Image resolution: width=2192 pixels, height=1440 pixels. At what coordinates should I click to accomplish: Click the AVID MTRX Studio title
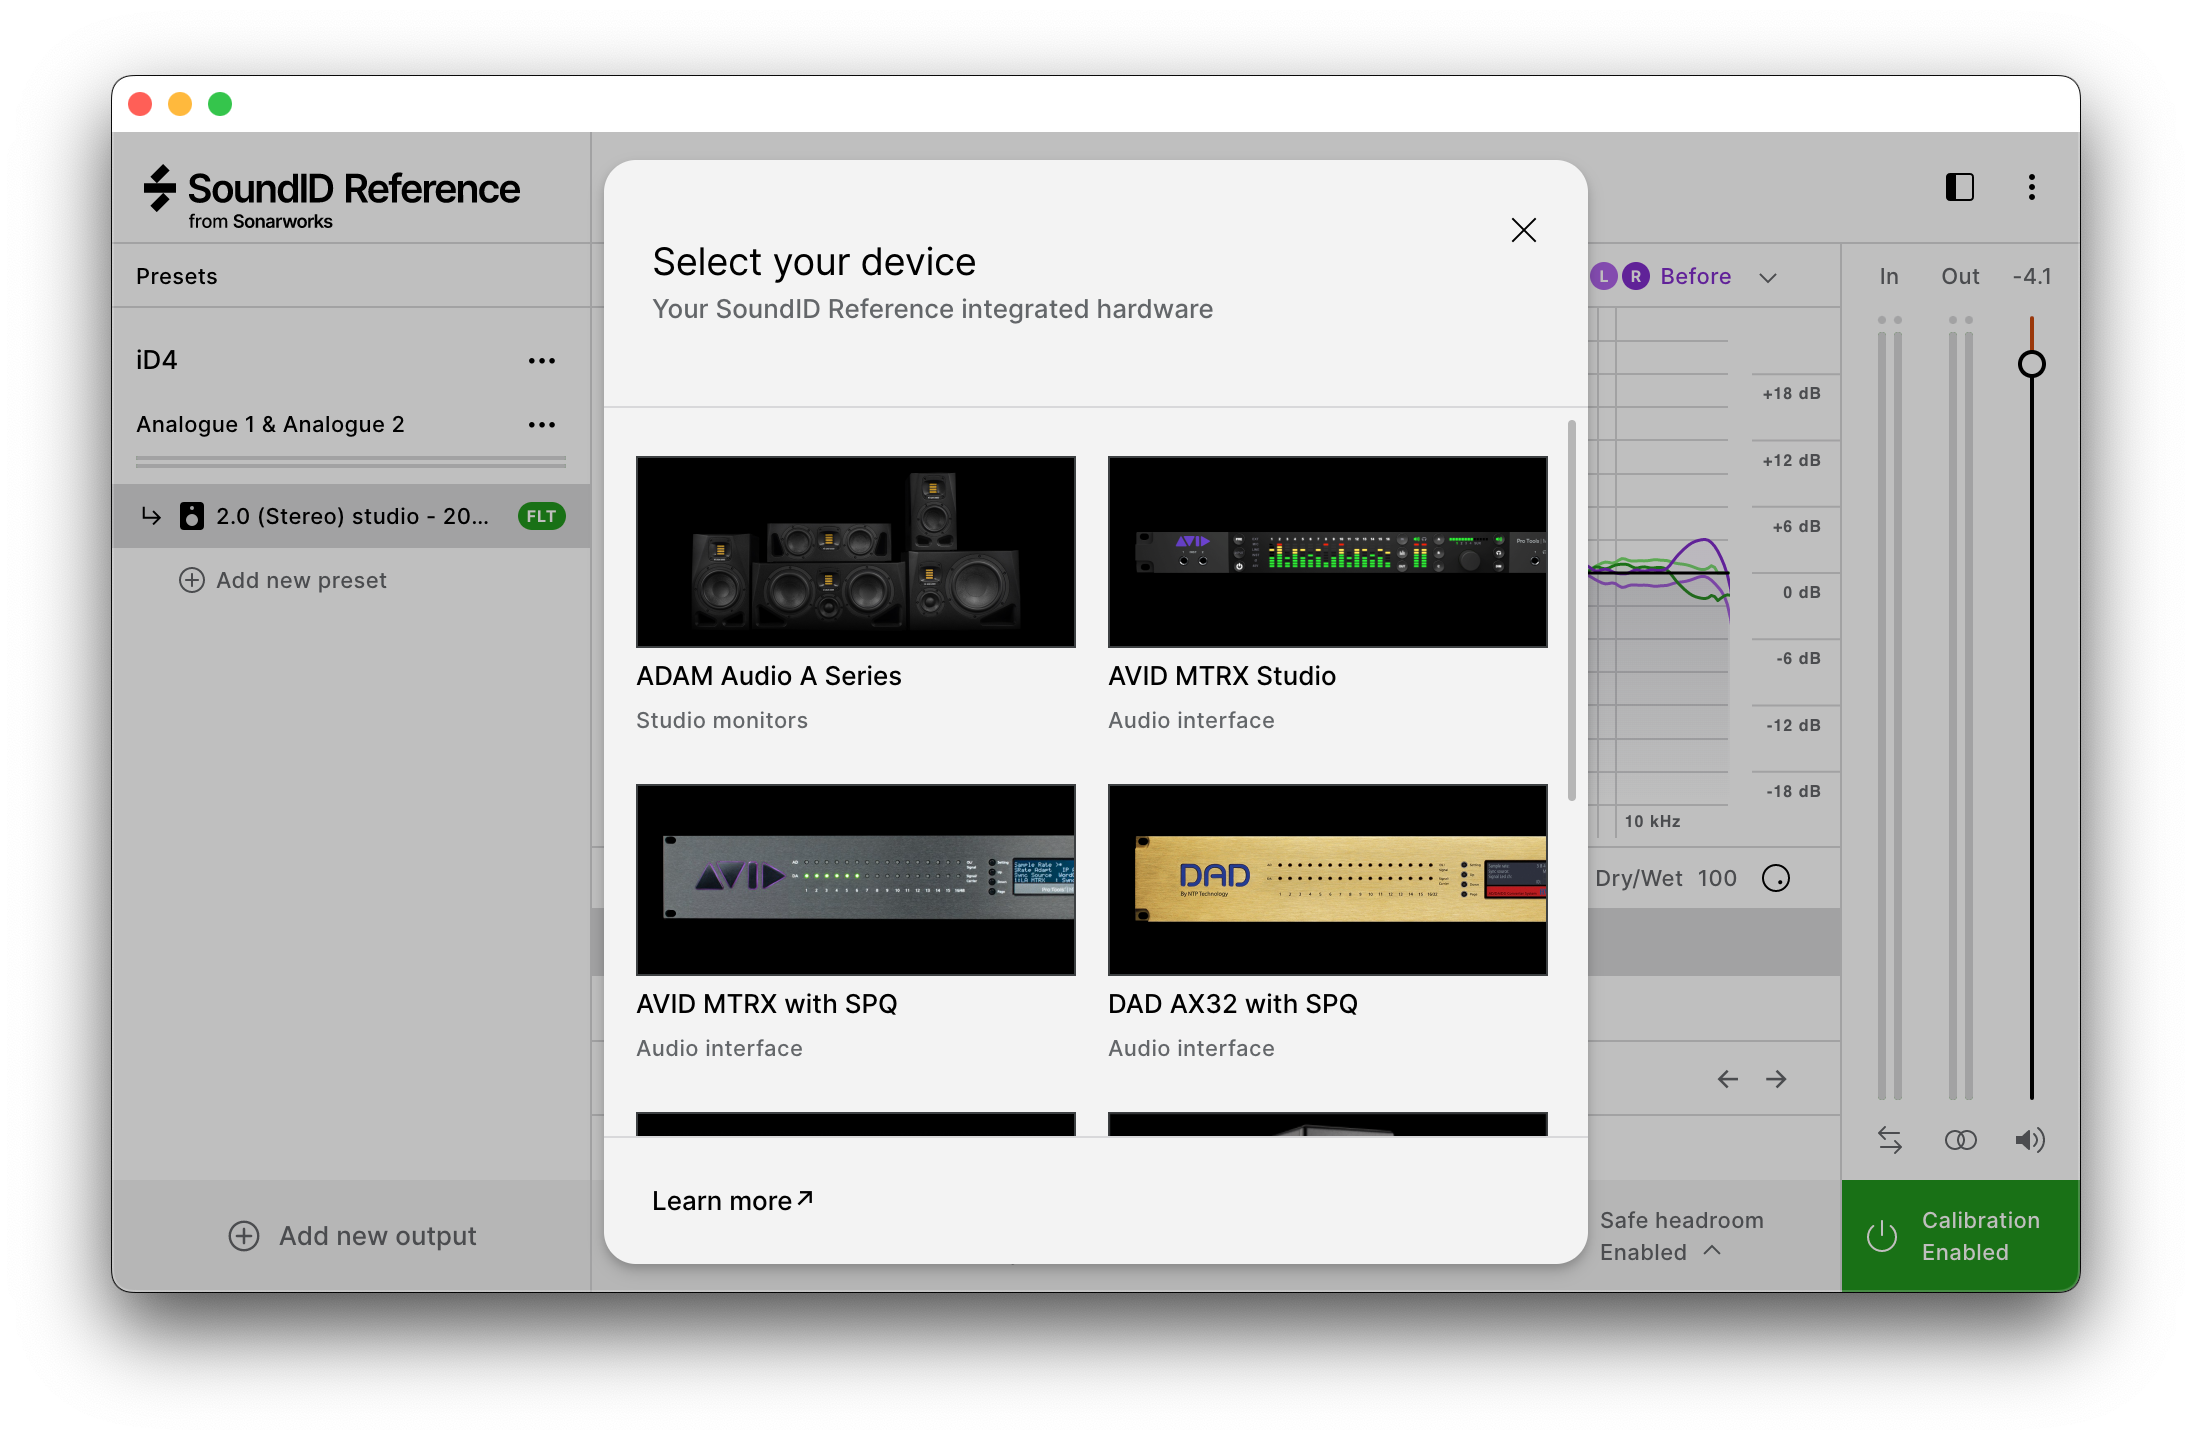point(1222,676)
